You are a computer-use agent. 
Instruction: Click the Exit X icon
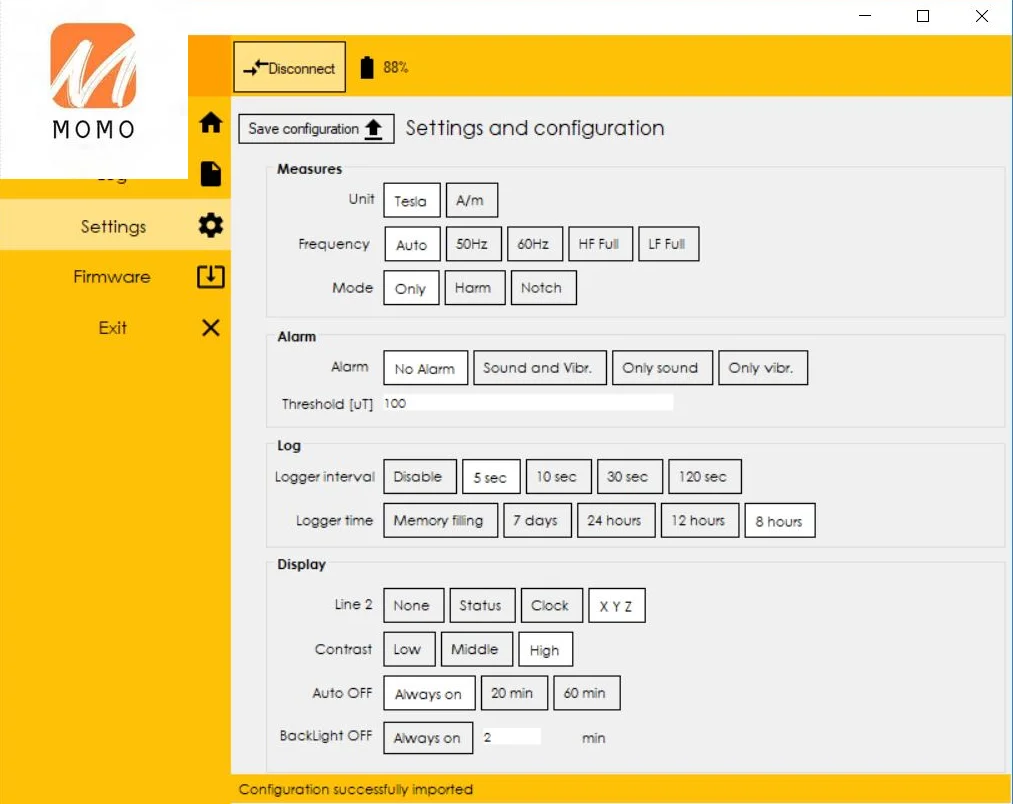coord(210,328)
